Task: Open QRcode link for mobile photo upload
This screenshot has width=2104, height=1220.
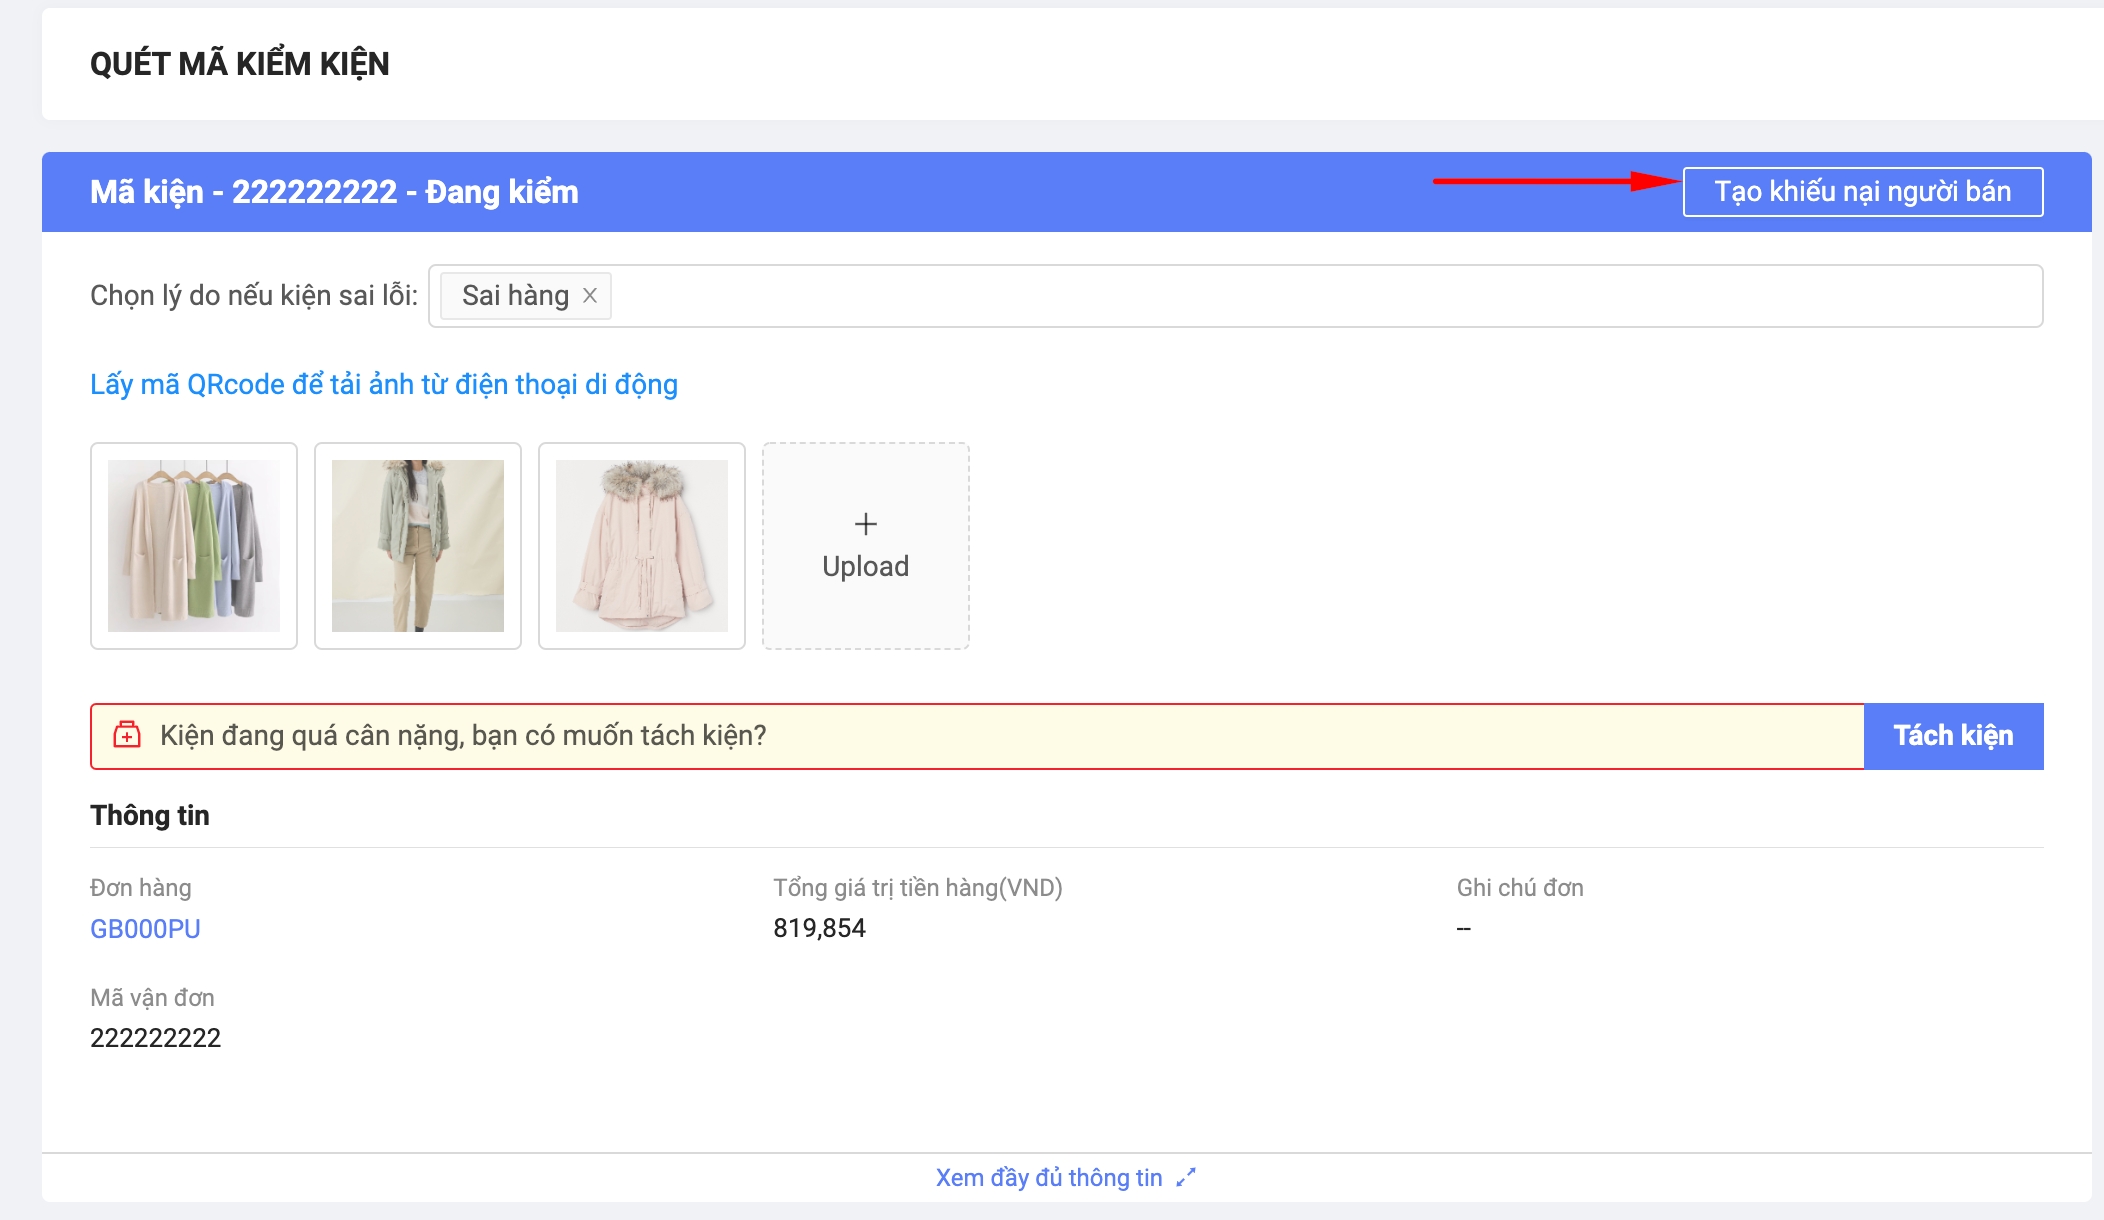Action: (x=384, y=384)
